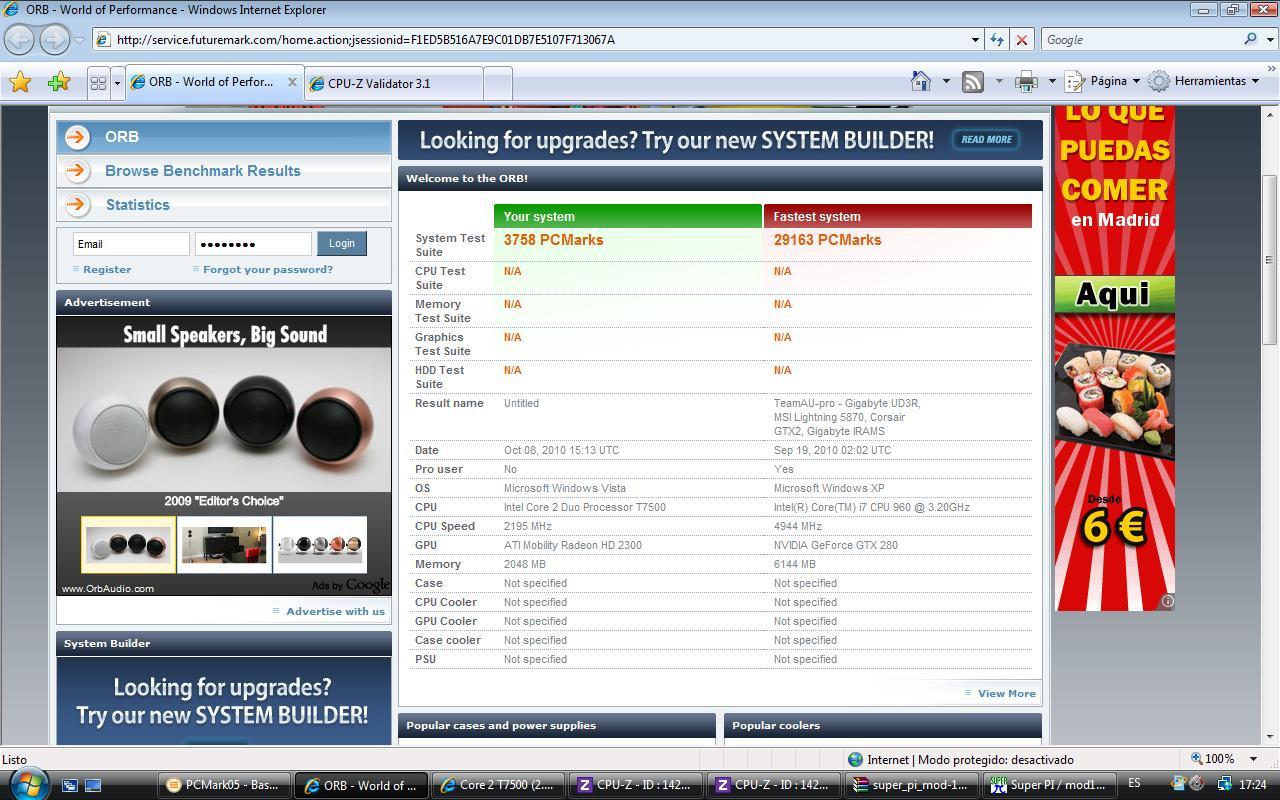Click the 3758 PCMarks score

click(x=553, y=240)
